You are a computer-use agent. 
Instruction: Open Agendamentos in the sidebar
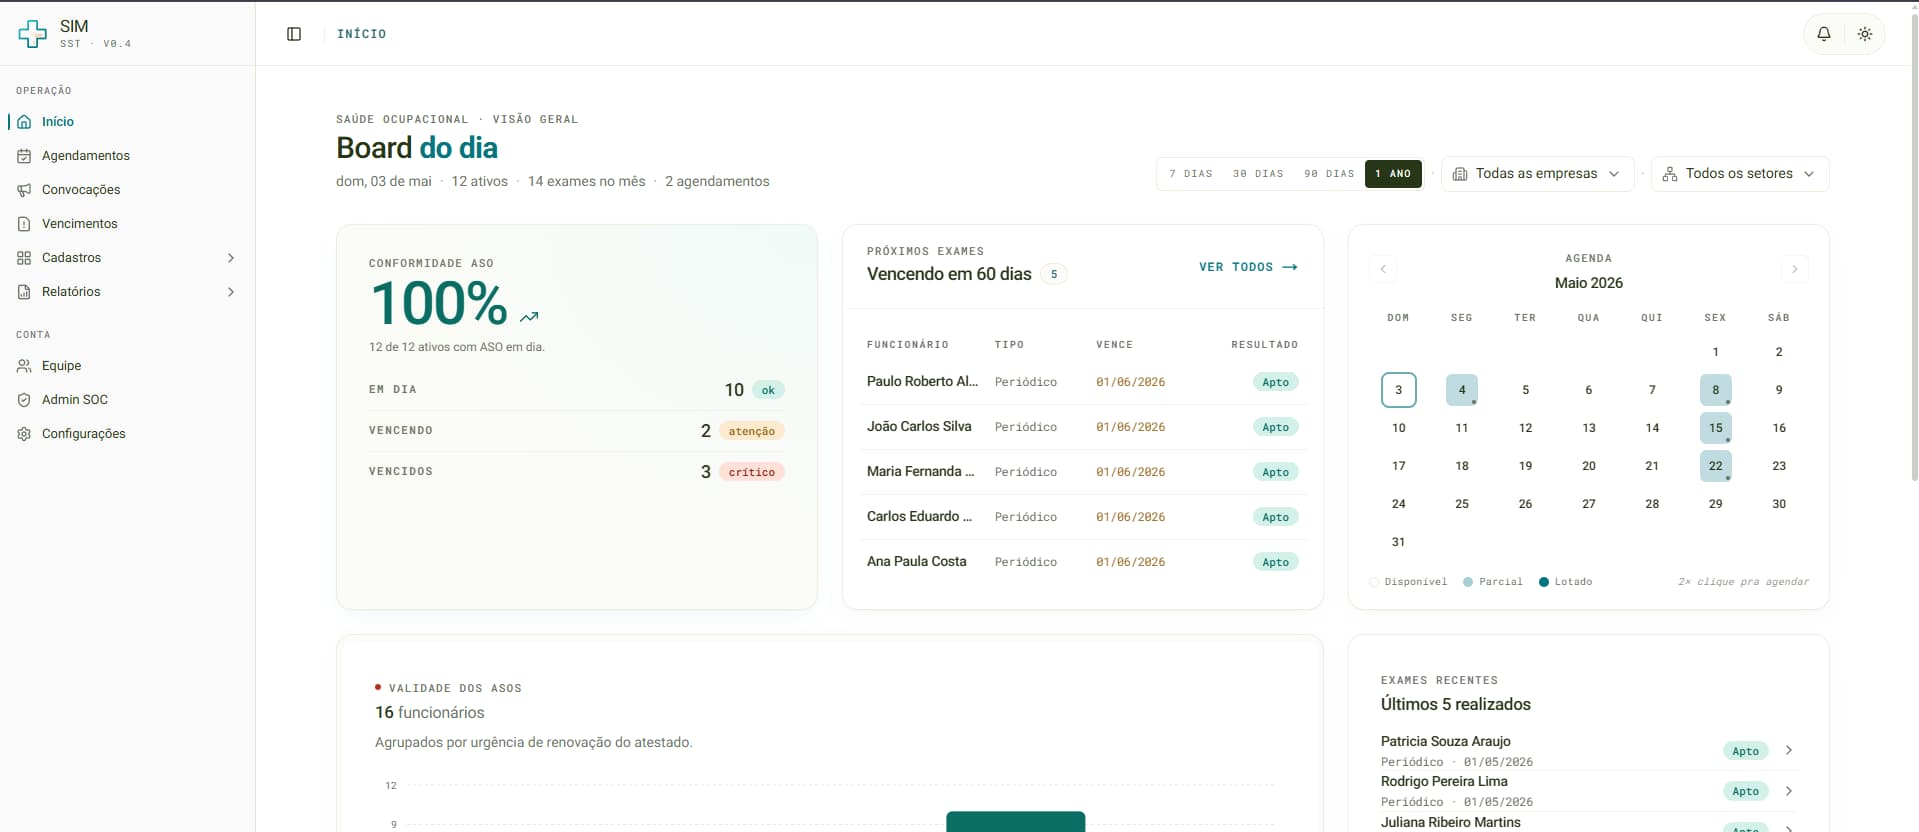[127, 156]
